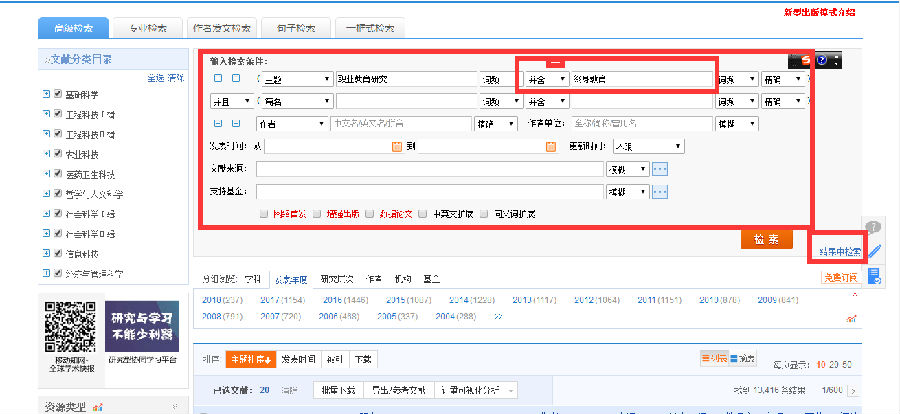Expand the 哲学与人文科学 tree node
900x414 pixels.
coord(46,194)
